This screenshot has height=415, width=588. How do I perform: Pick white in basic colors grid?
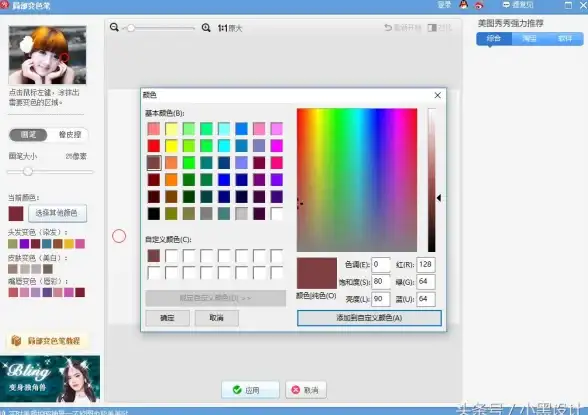coord(277,214)
